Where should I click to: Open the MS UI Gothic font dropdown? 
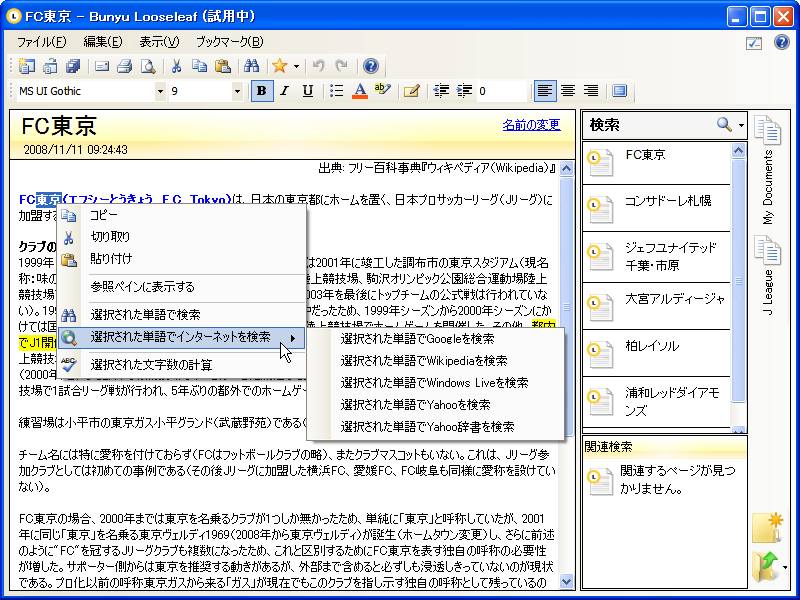(x=160, y=91)
